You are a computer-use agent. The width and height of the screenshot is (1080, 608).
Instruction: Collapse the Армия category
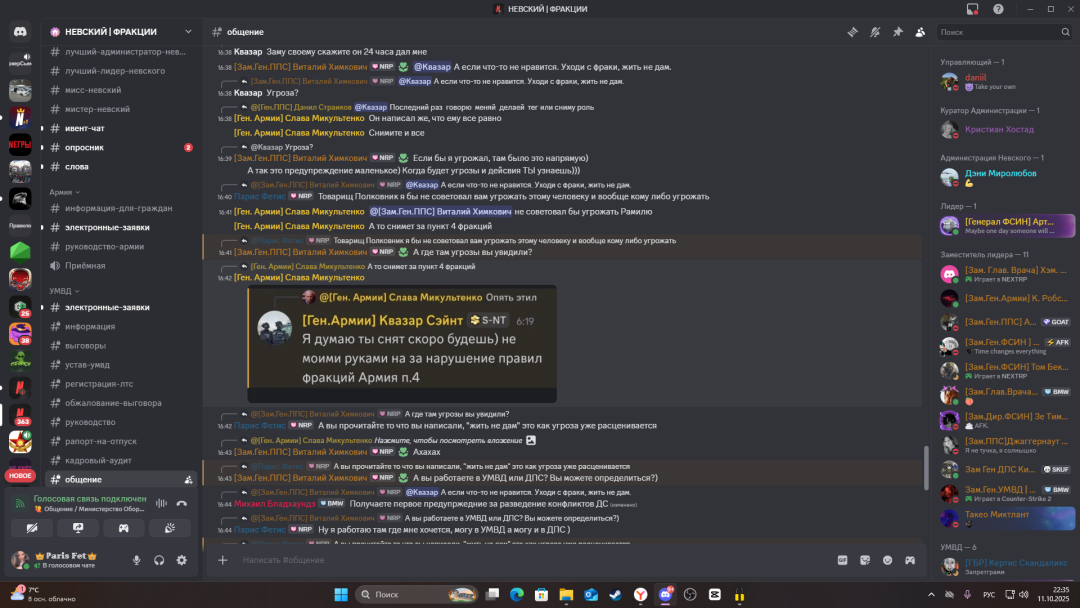click(x=66, y=191)
